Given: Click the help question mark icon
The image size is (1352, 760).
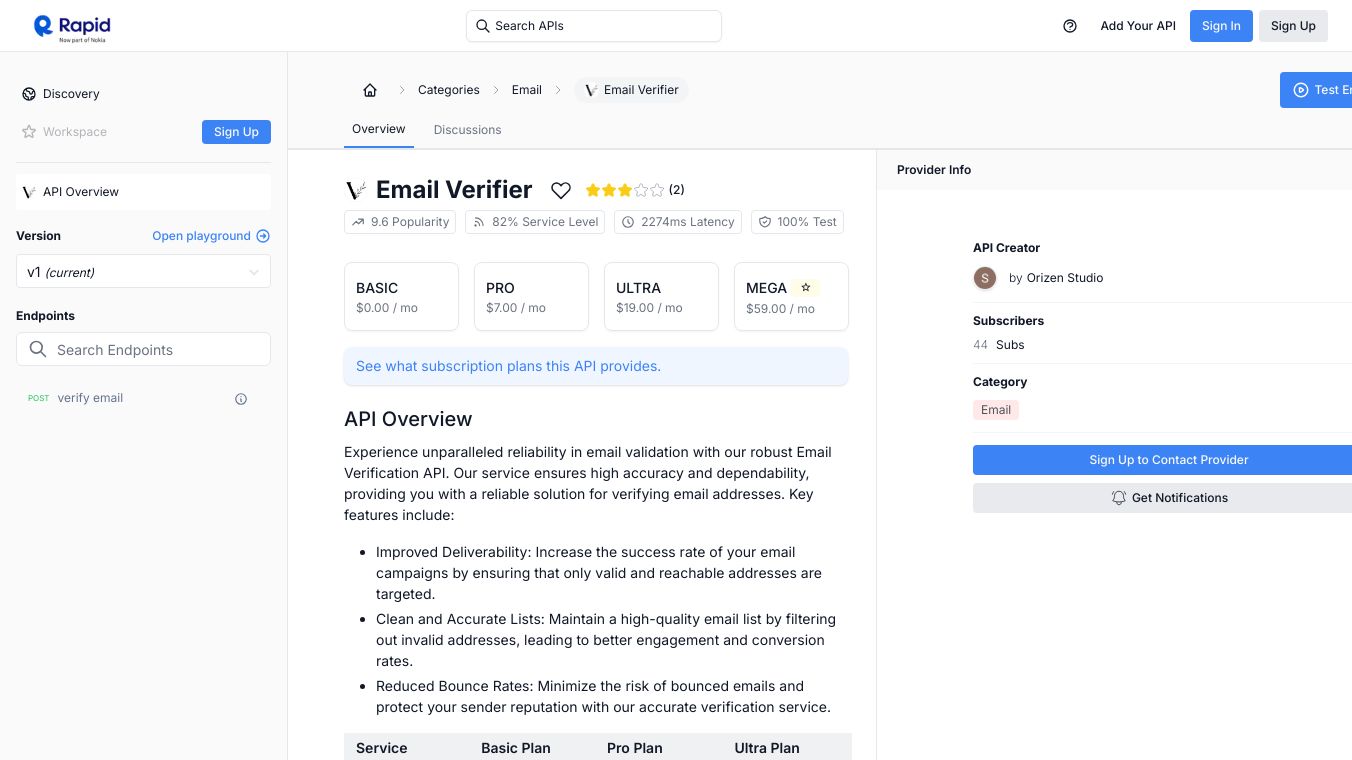Looking at the screenshot, I should [1070, 26].
